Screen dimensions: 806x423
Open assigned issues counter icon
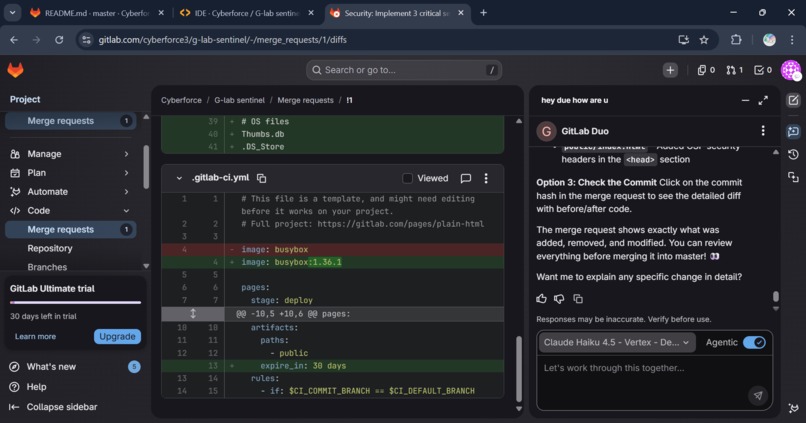pyautogui.click(x=706, y=70)
